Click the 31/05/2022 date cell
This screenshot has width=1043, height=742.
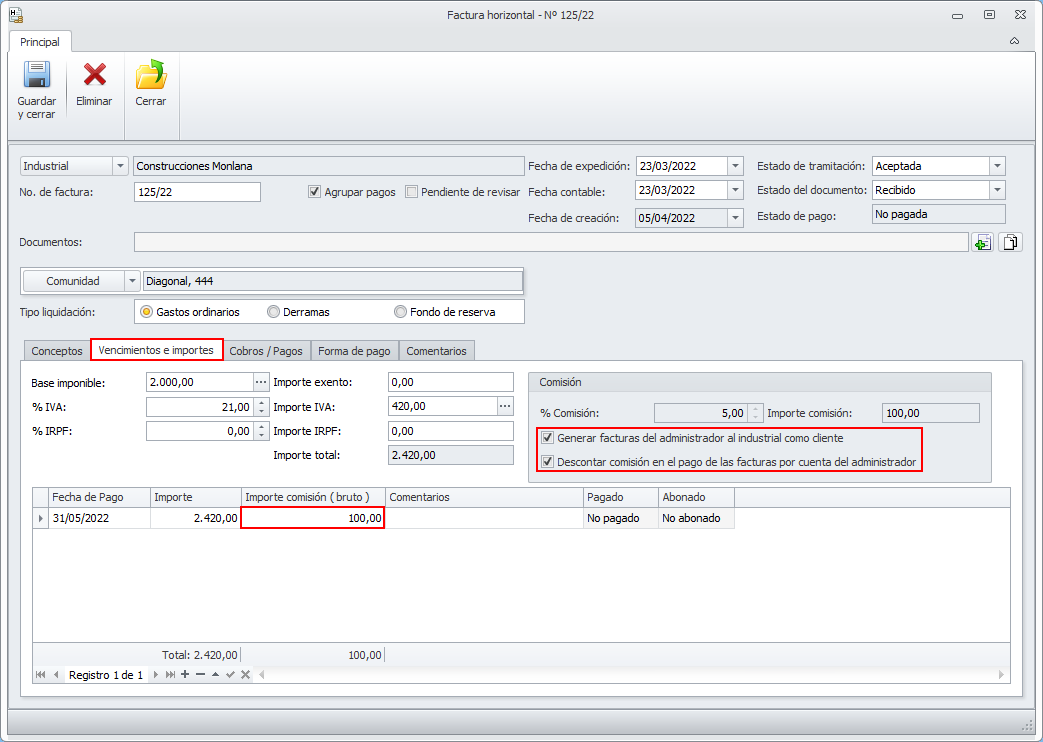click(99, 518)
